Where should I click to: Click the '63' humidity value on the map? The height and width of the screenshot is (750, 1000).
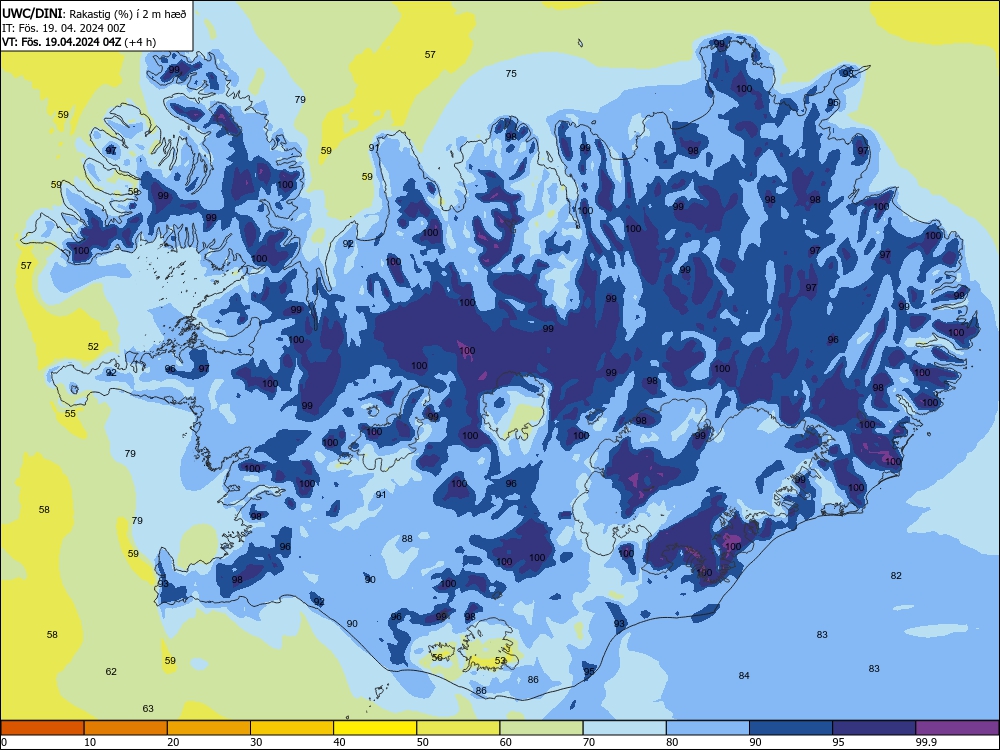(148, 708)
